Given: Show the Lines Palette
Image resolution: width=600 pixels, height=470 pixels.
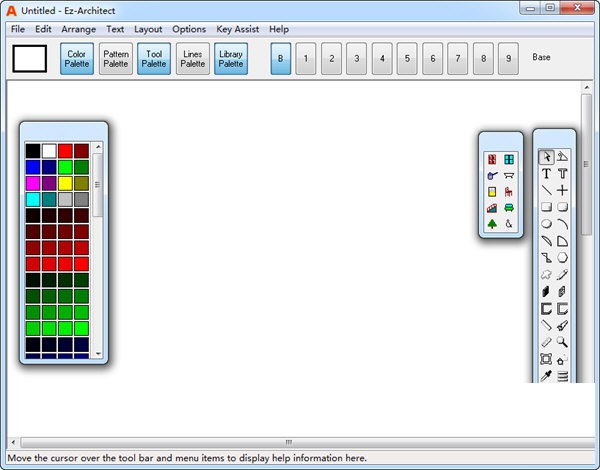Looking at the screenshot, I should coord(192,59).
